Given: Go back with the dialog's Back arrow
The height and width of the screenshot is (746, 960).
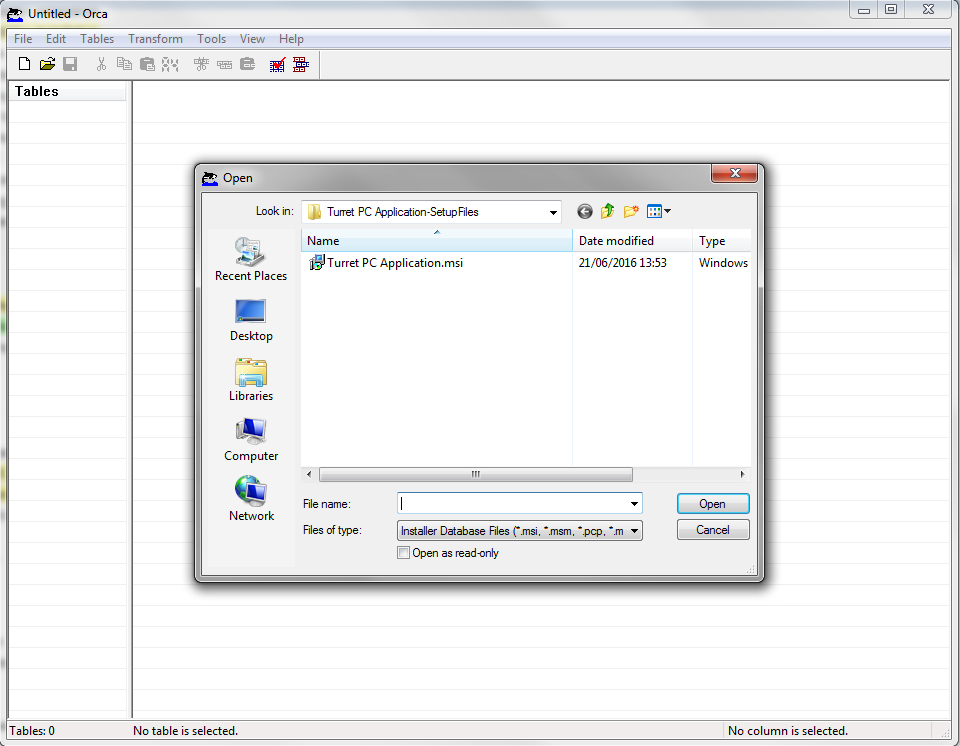Looking at the screenshot, I should pyautogui.click(x=585, y=212).
